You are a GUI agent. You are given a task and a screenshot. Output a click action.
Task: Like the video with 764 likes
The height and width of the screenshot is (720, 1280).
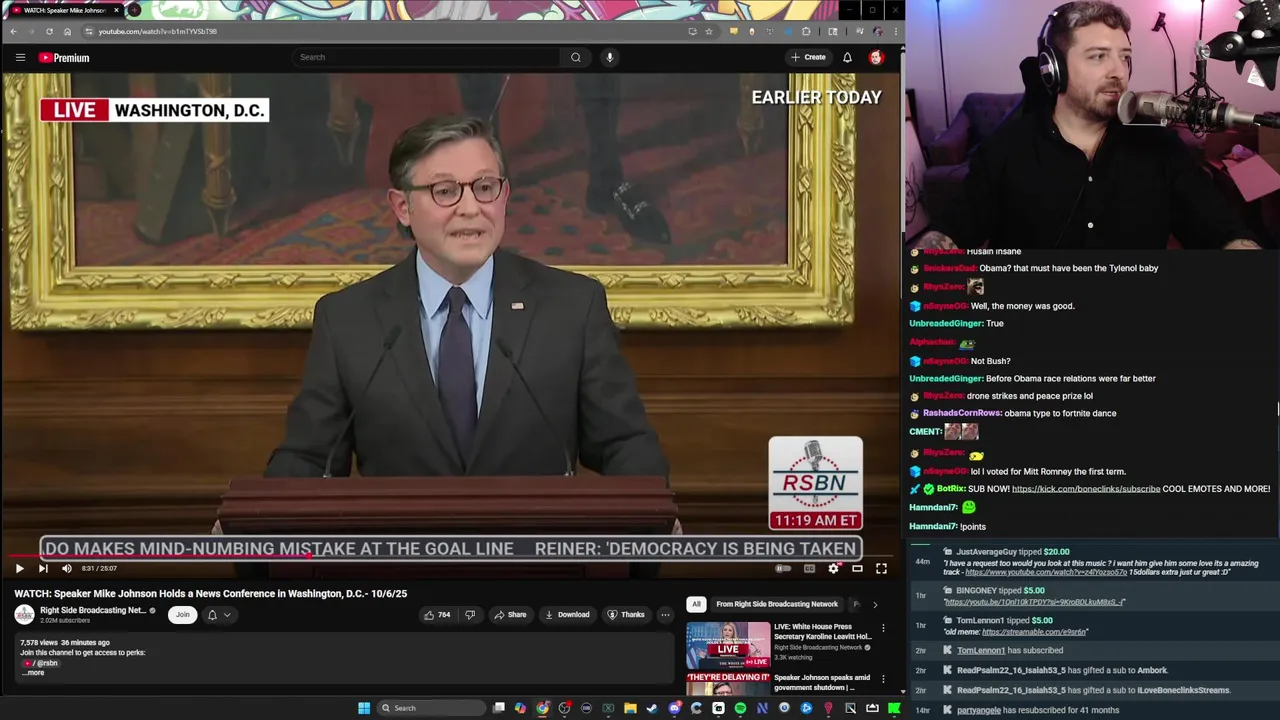coord(437,614)
